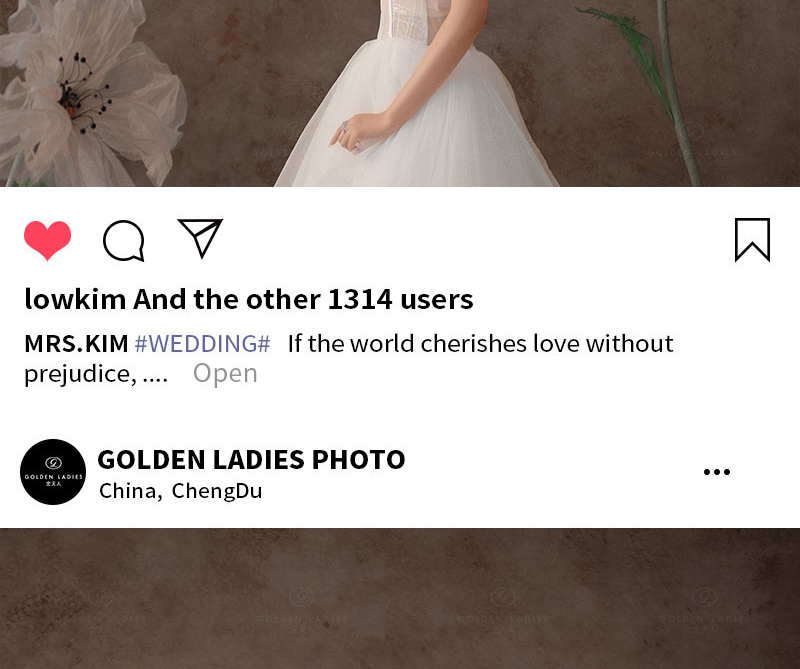Expand caption by clicking Open

click(x=225, y=374)
